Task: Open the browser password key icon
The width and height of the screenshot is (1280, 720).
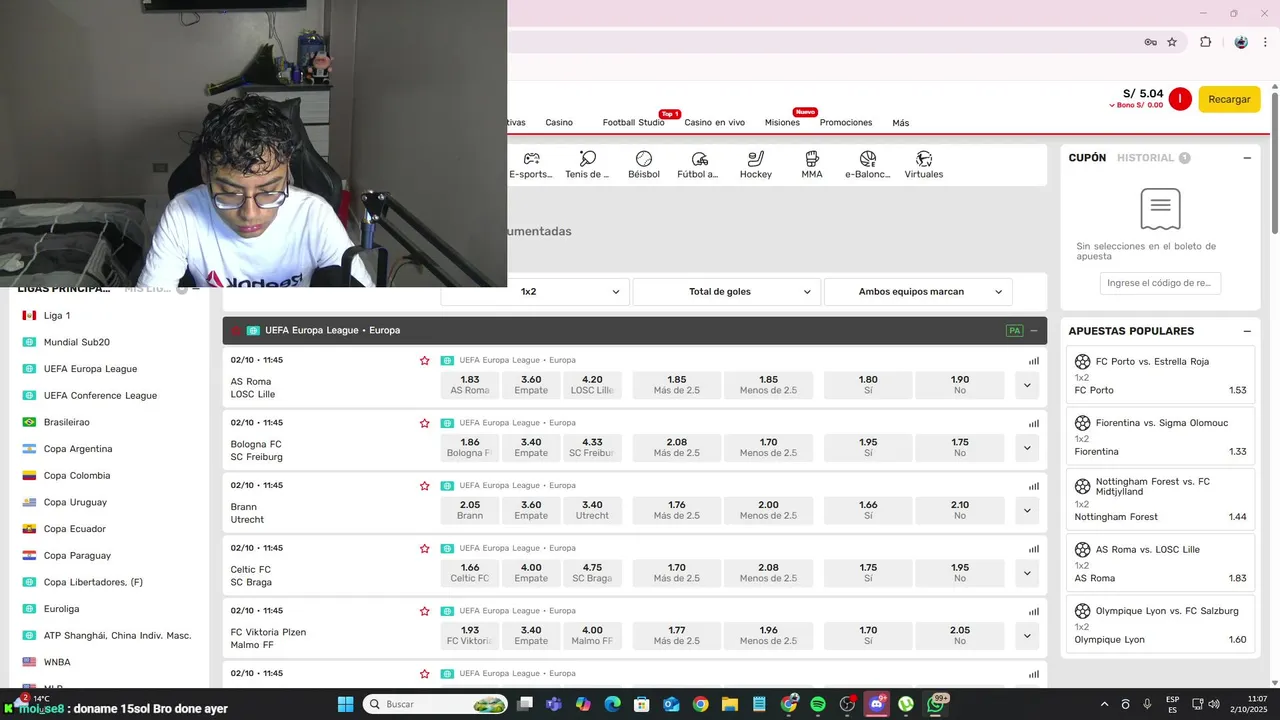Action: [x=1151, y=42]
